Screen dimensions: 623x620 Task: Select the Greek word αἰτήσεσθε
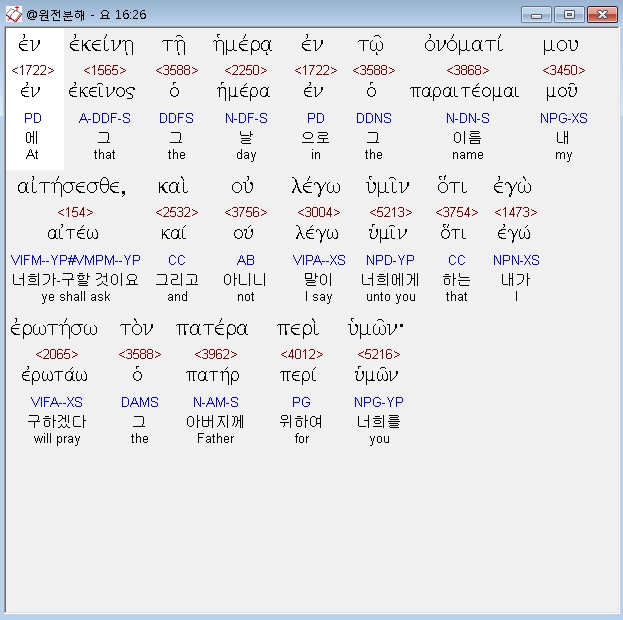pos(72,187)
